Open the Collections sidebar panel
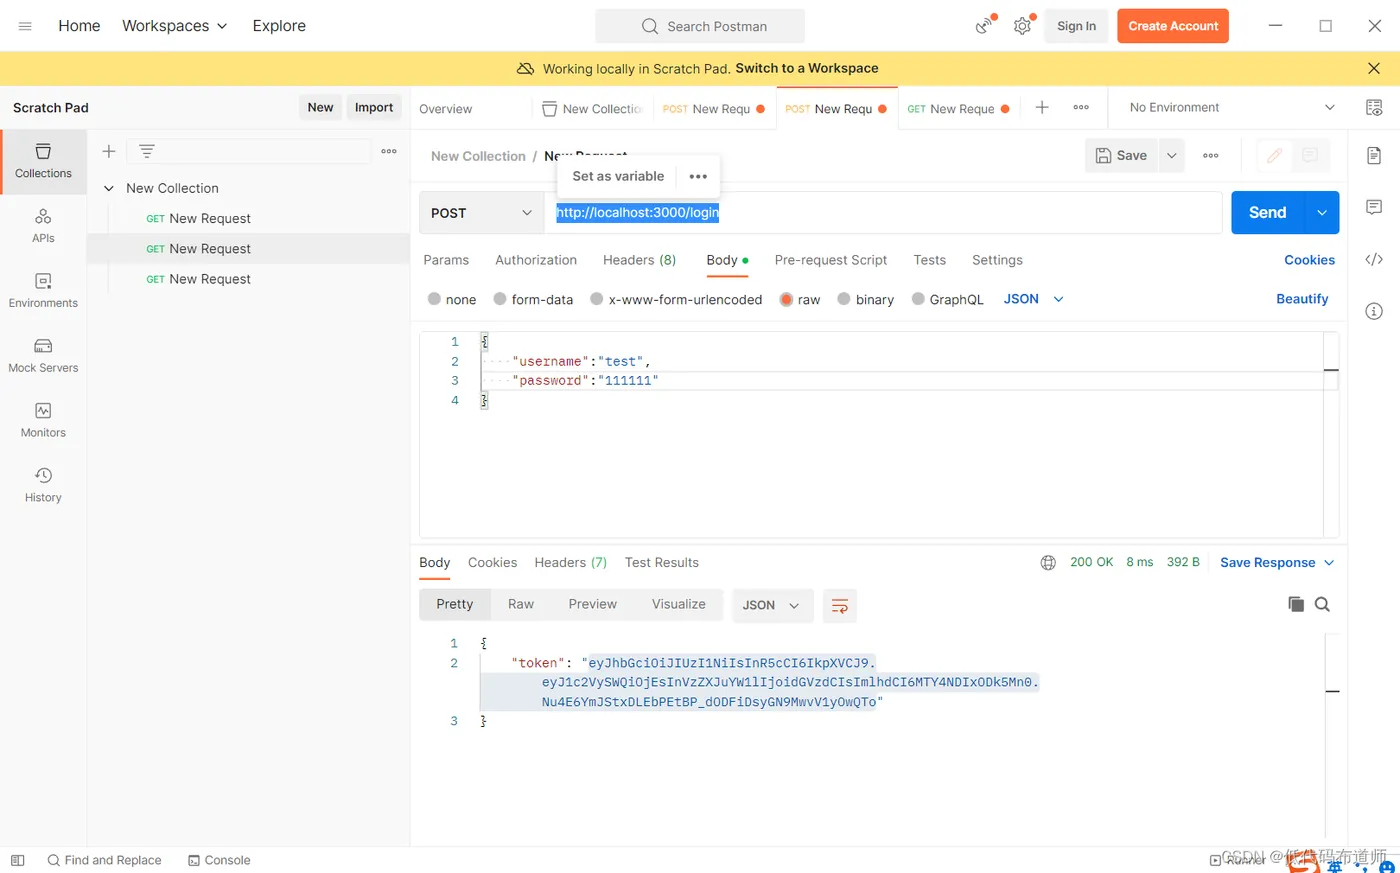Viewport: 1400px width, 873px height. [x=43, y=160]
